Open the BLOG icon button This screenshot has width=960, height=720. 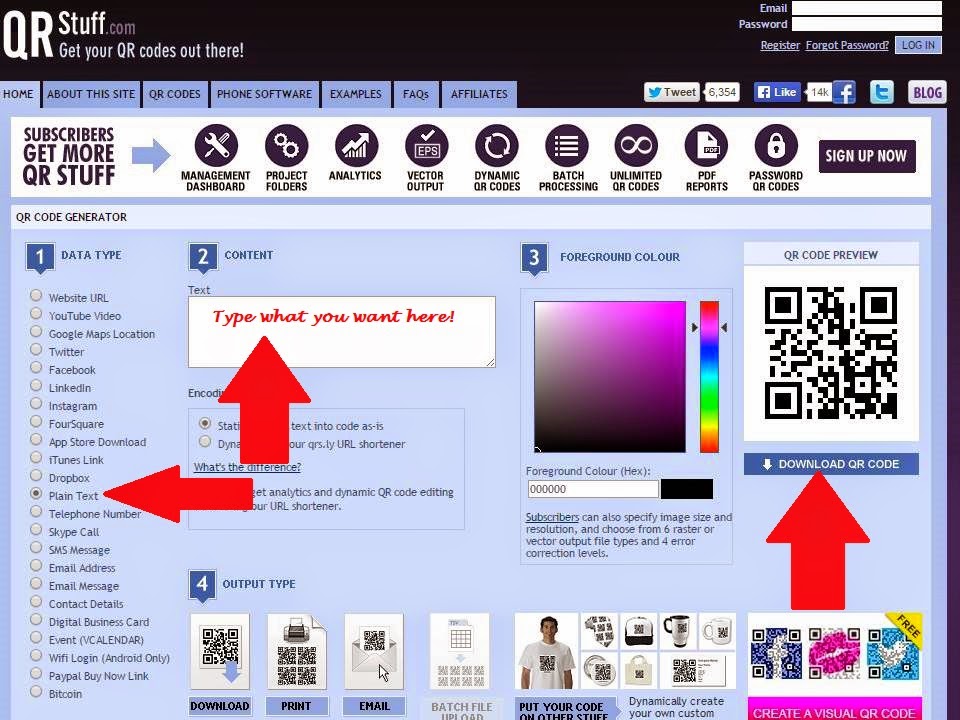(927, 92)
